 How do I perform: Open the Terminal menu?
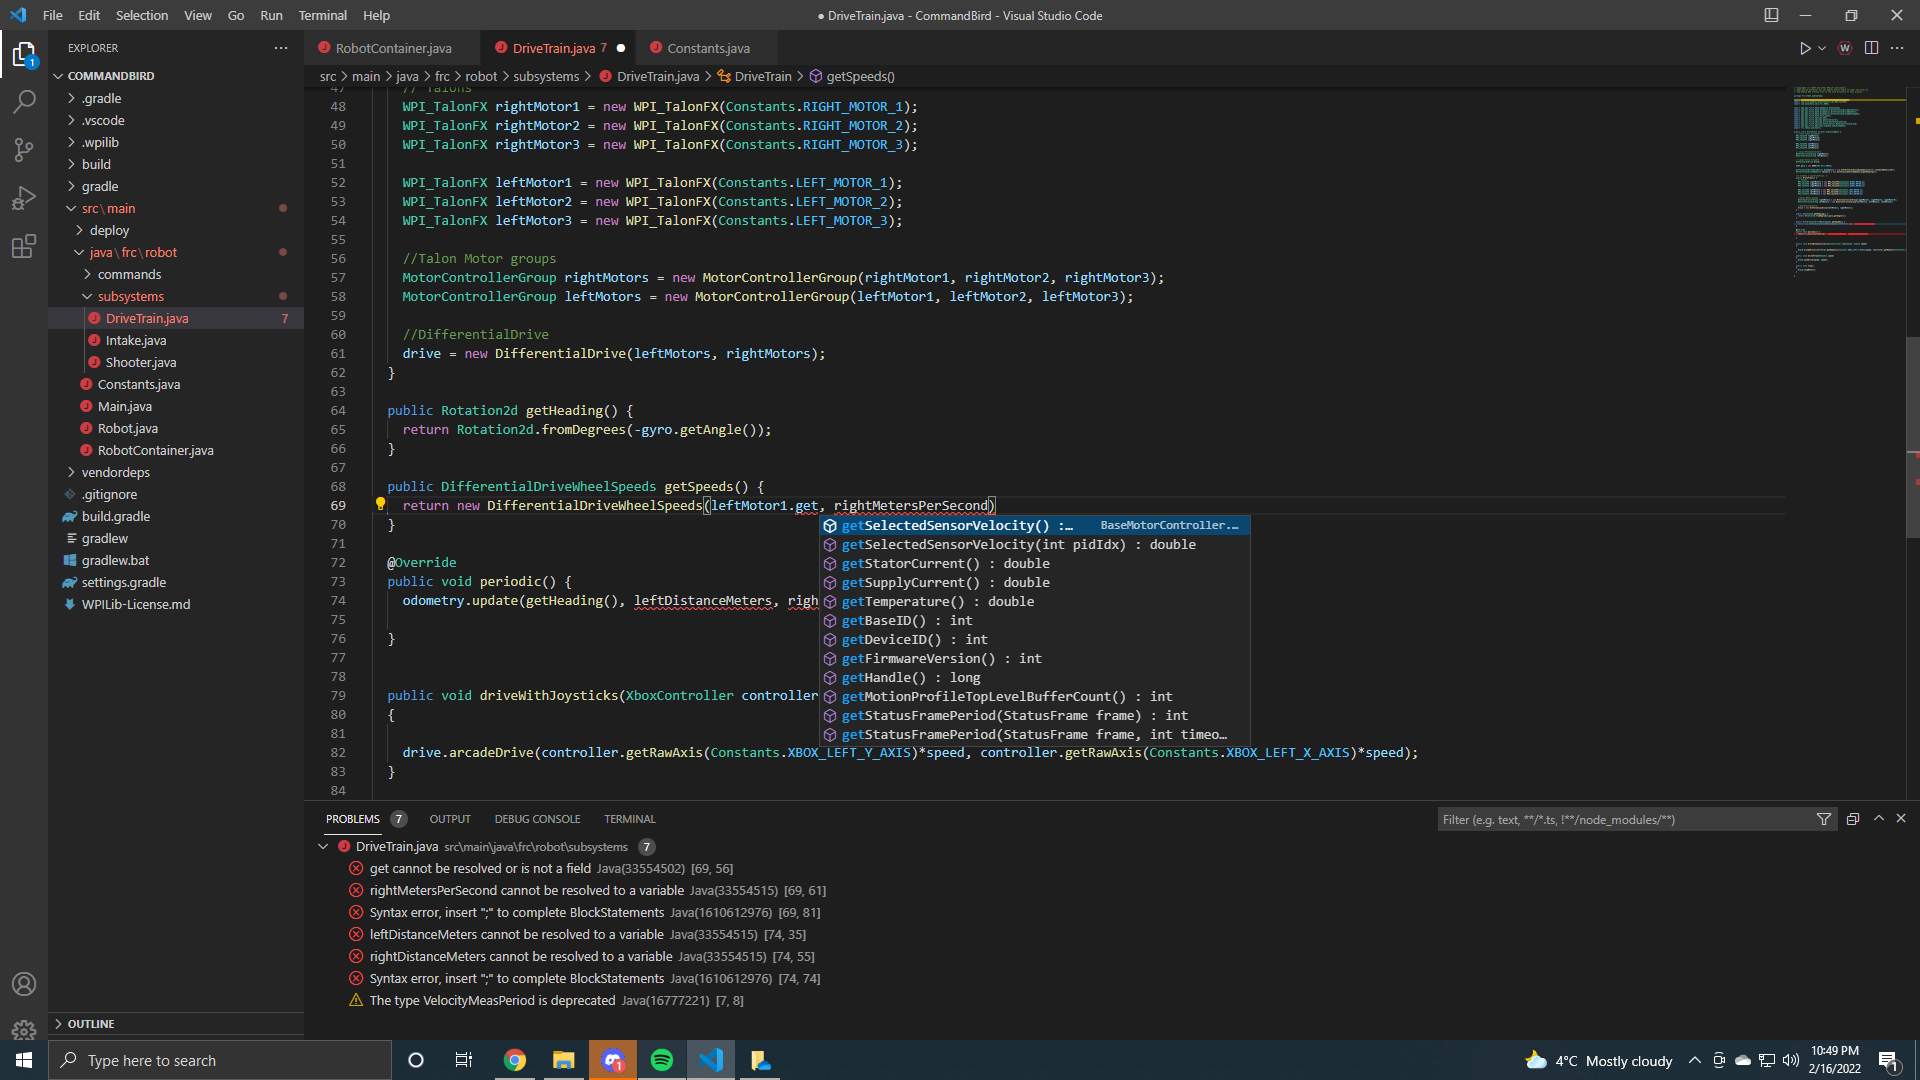tap(322, 15)
